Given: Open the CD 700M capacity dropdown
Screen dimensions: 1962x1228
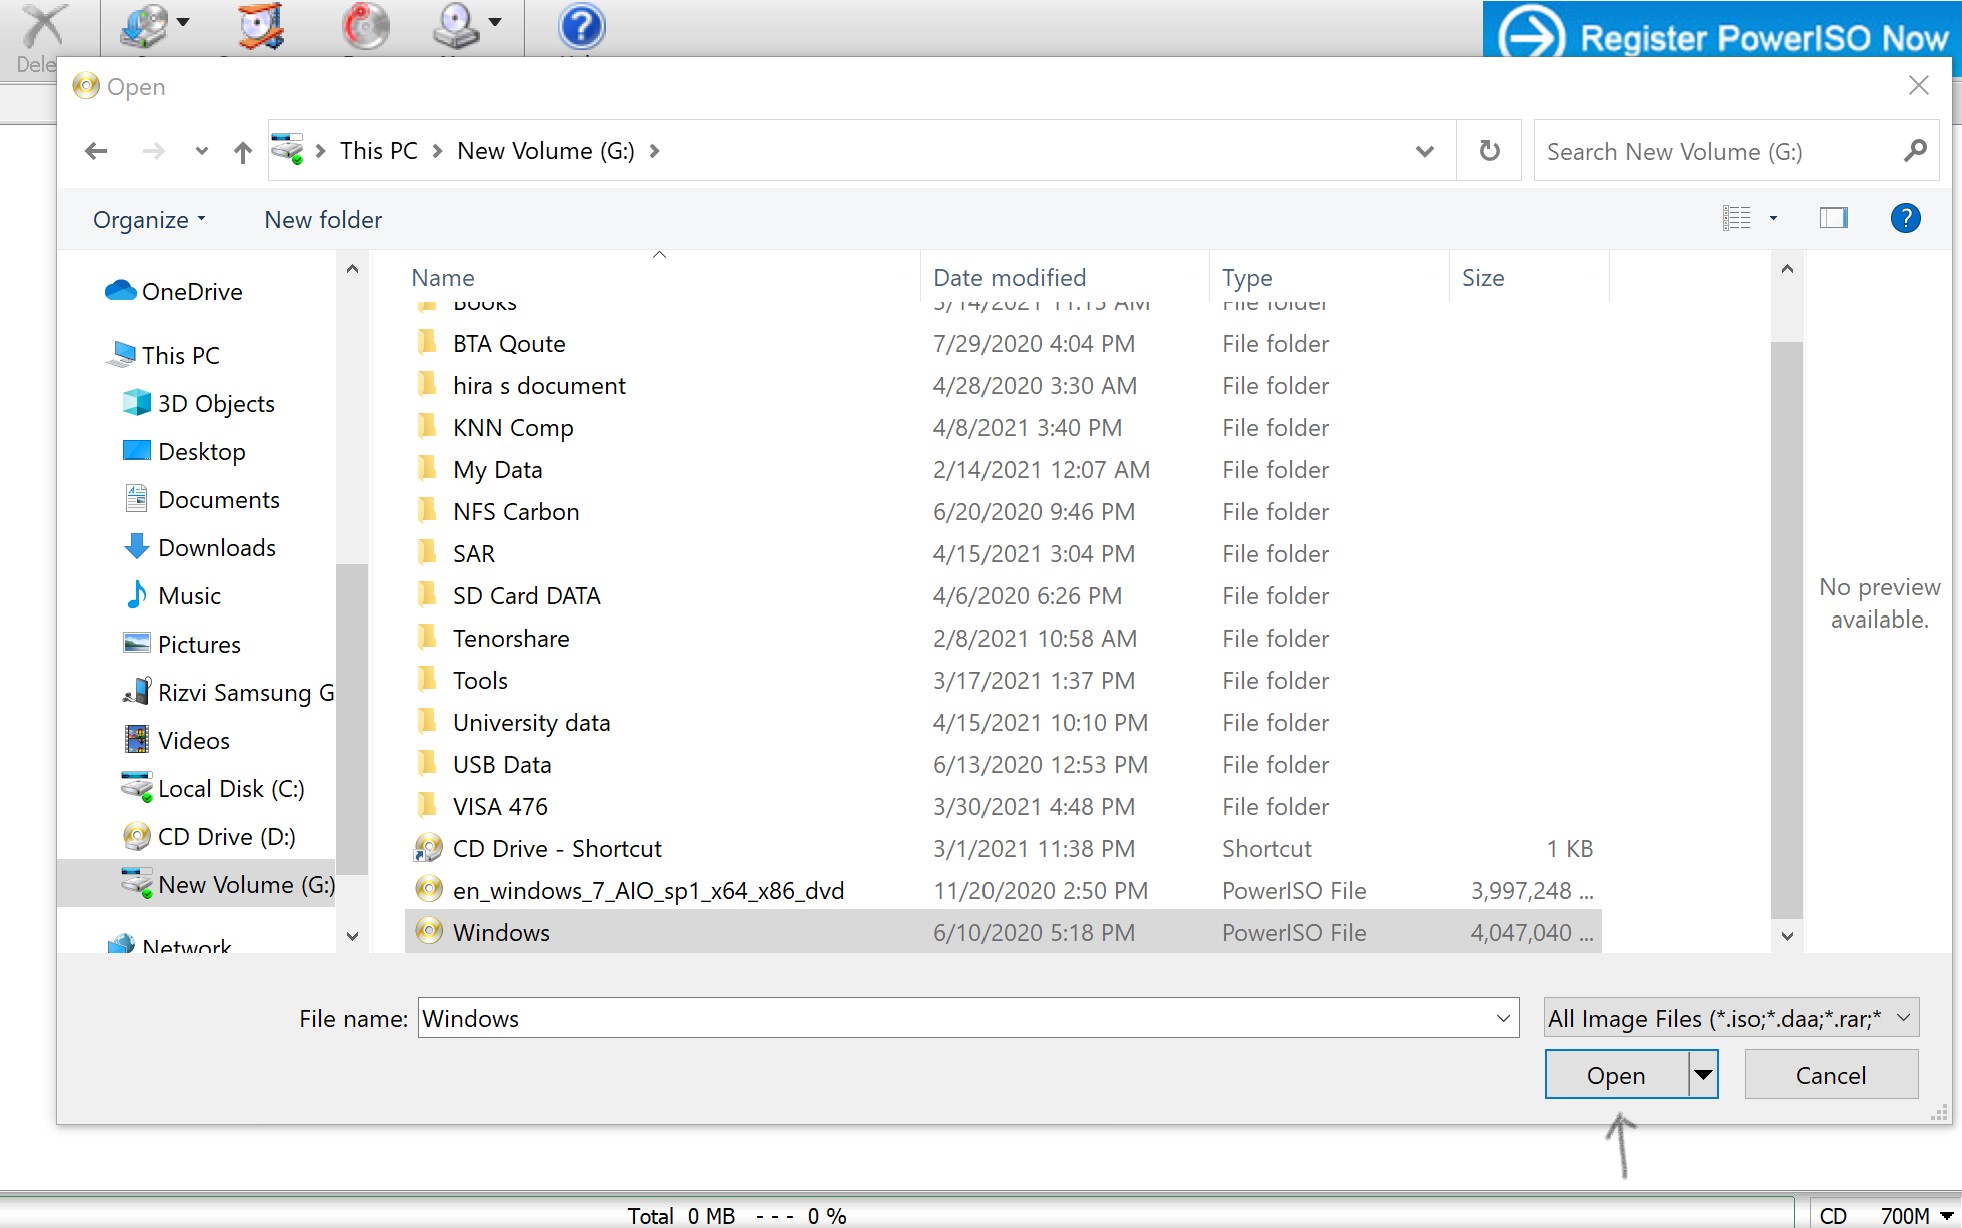Looking at the screenshot, I should tap(1946, 1216).
